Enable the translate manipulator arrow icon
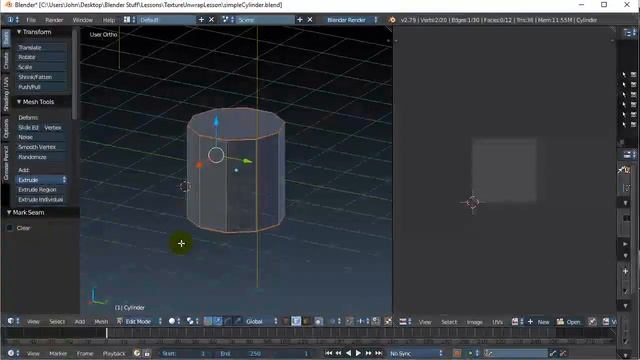This screenshot has height=360, width=640. pos(218,322)
